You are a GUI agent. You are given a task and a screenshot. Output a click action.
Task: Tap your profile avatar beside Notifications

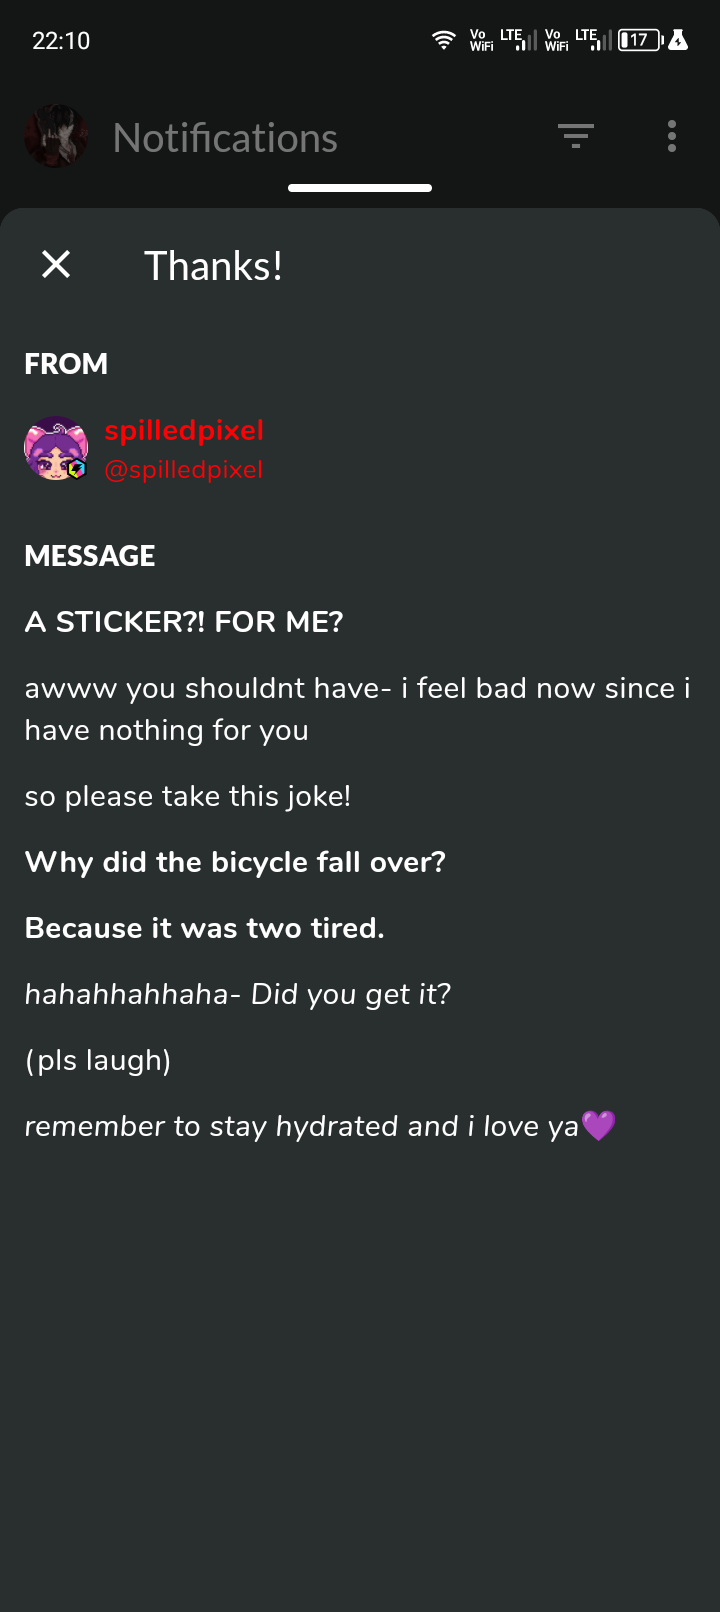pyautogui.click(x=56, y=136)
